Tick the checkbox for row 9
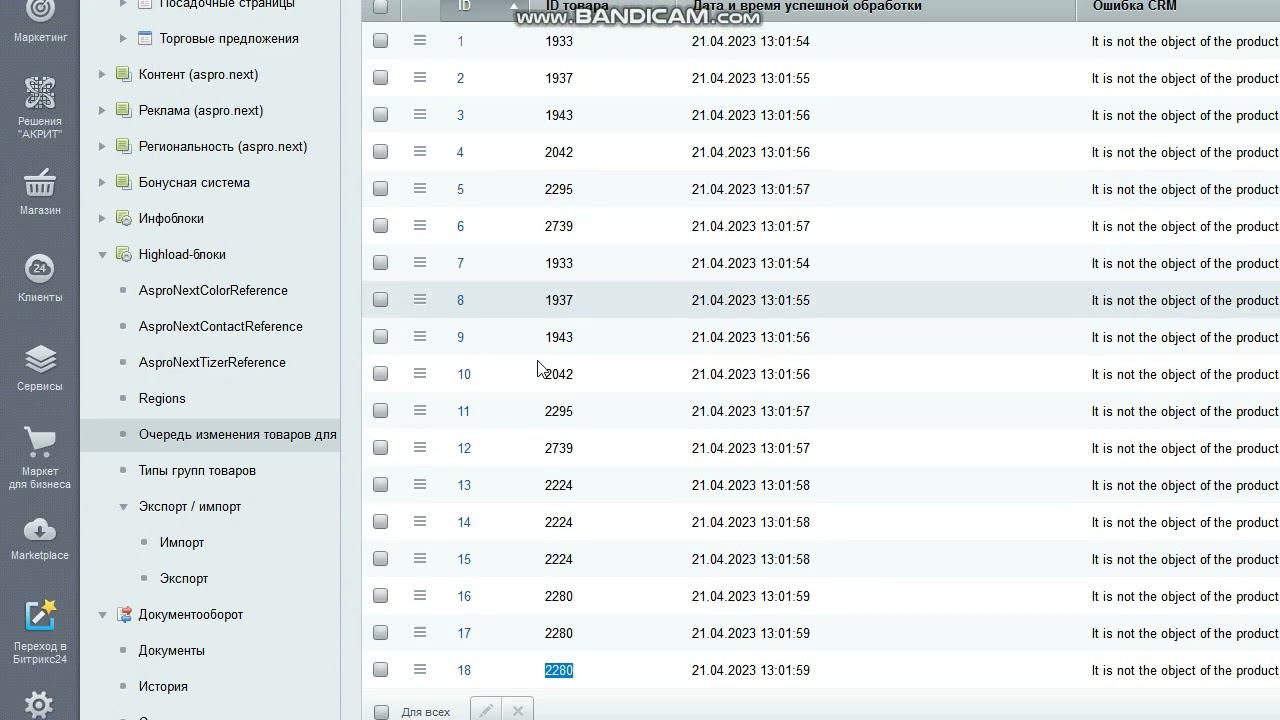Viewport: 1280px width, 720px height. coord(380,337)
